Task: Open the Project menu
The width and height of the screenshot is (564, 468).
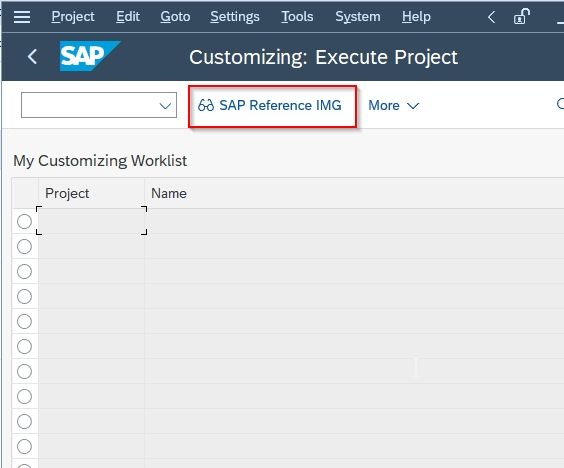Action: tap(73, 17)
